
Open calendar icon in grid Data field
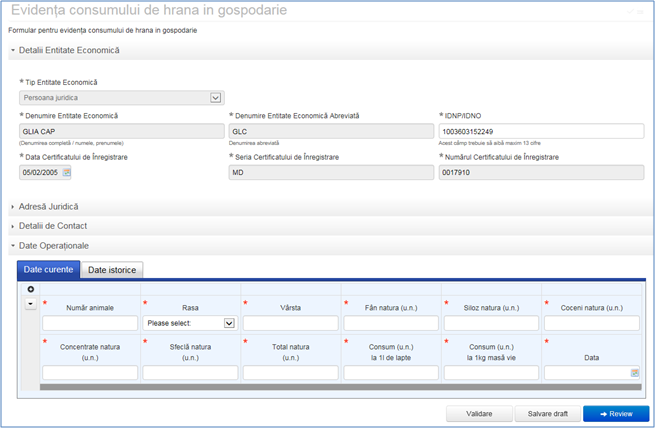(x=634, y=372)
